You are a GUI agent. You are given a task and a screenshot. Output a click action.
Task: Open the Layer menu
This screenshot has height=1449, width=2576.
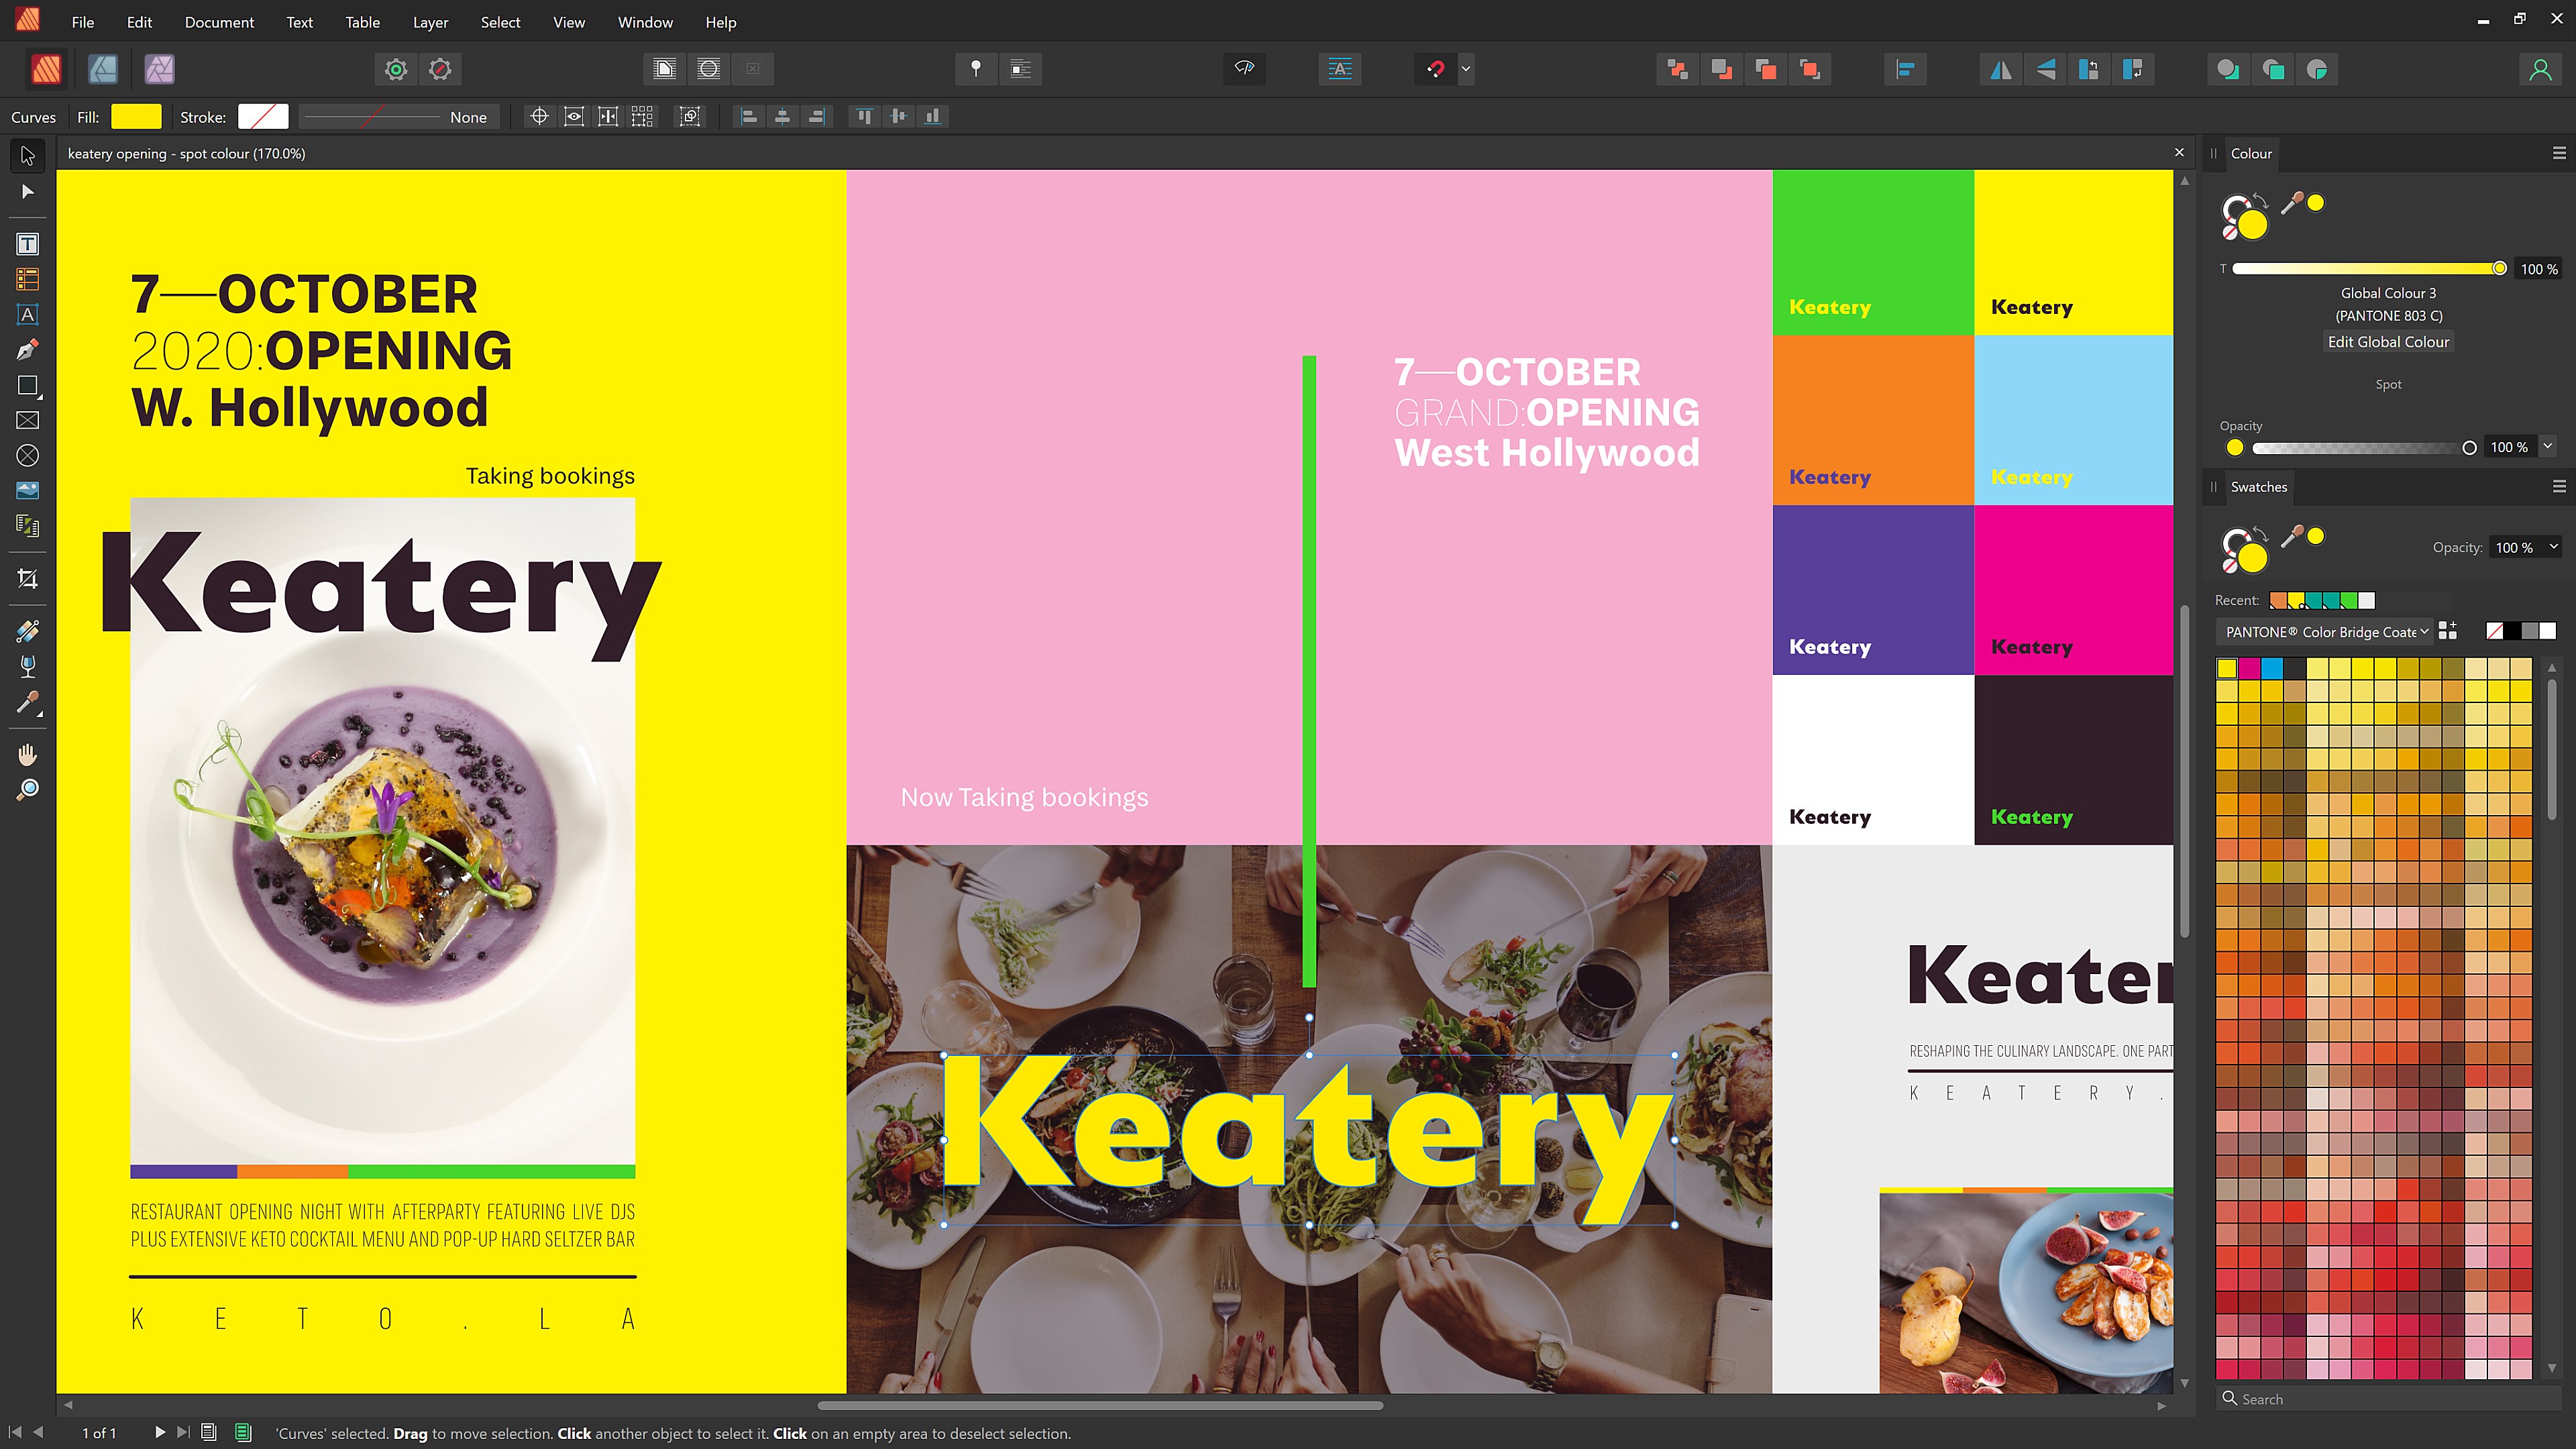click(430, 22)
